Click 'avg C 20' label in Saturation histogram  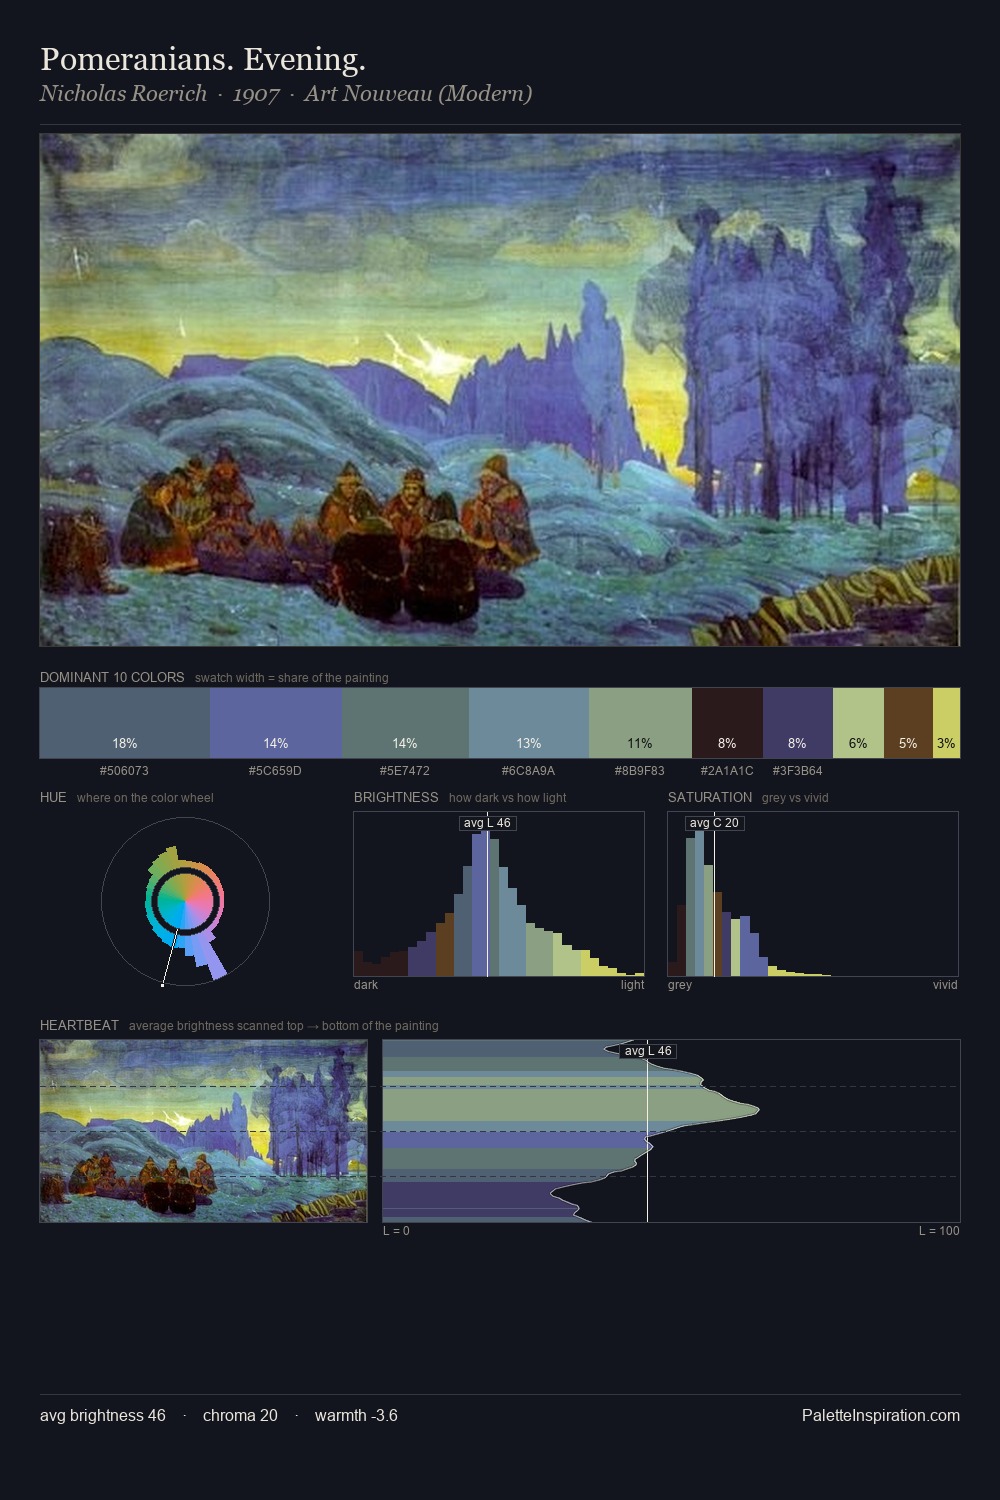(x=714, y=823)
